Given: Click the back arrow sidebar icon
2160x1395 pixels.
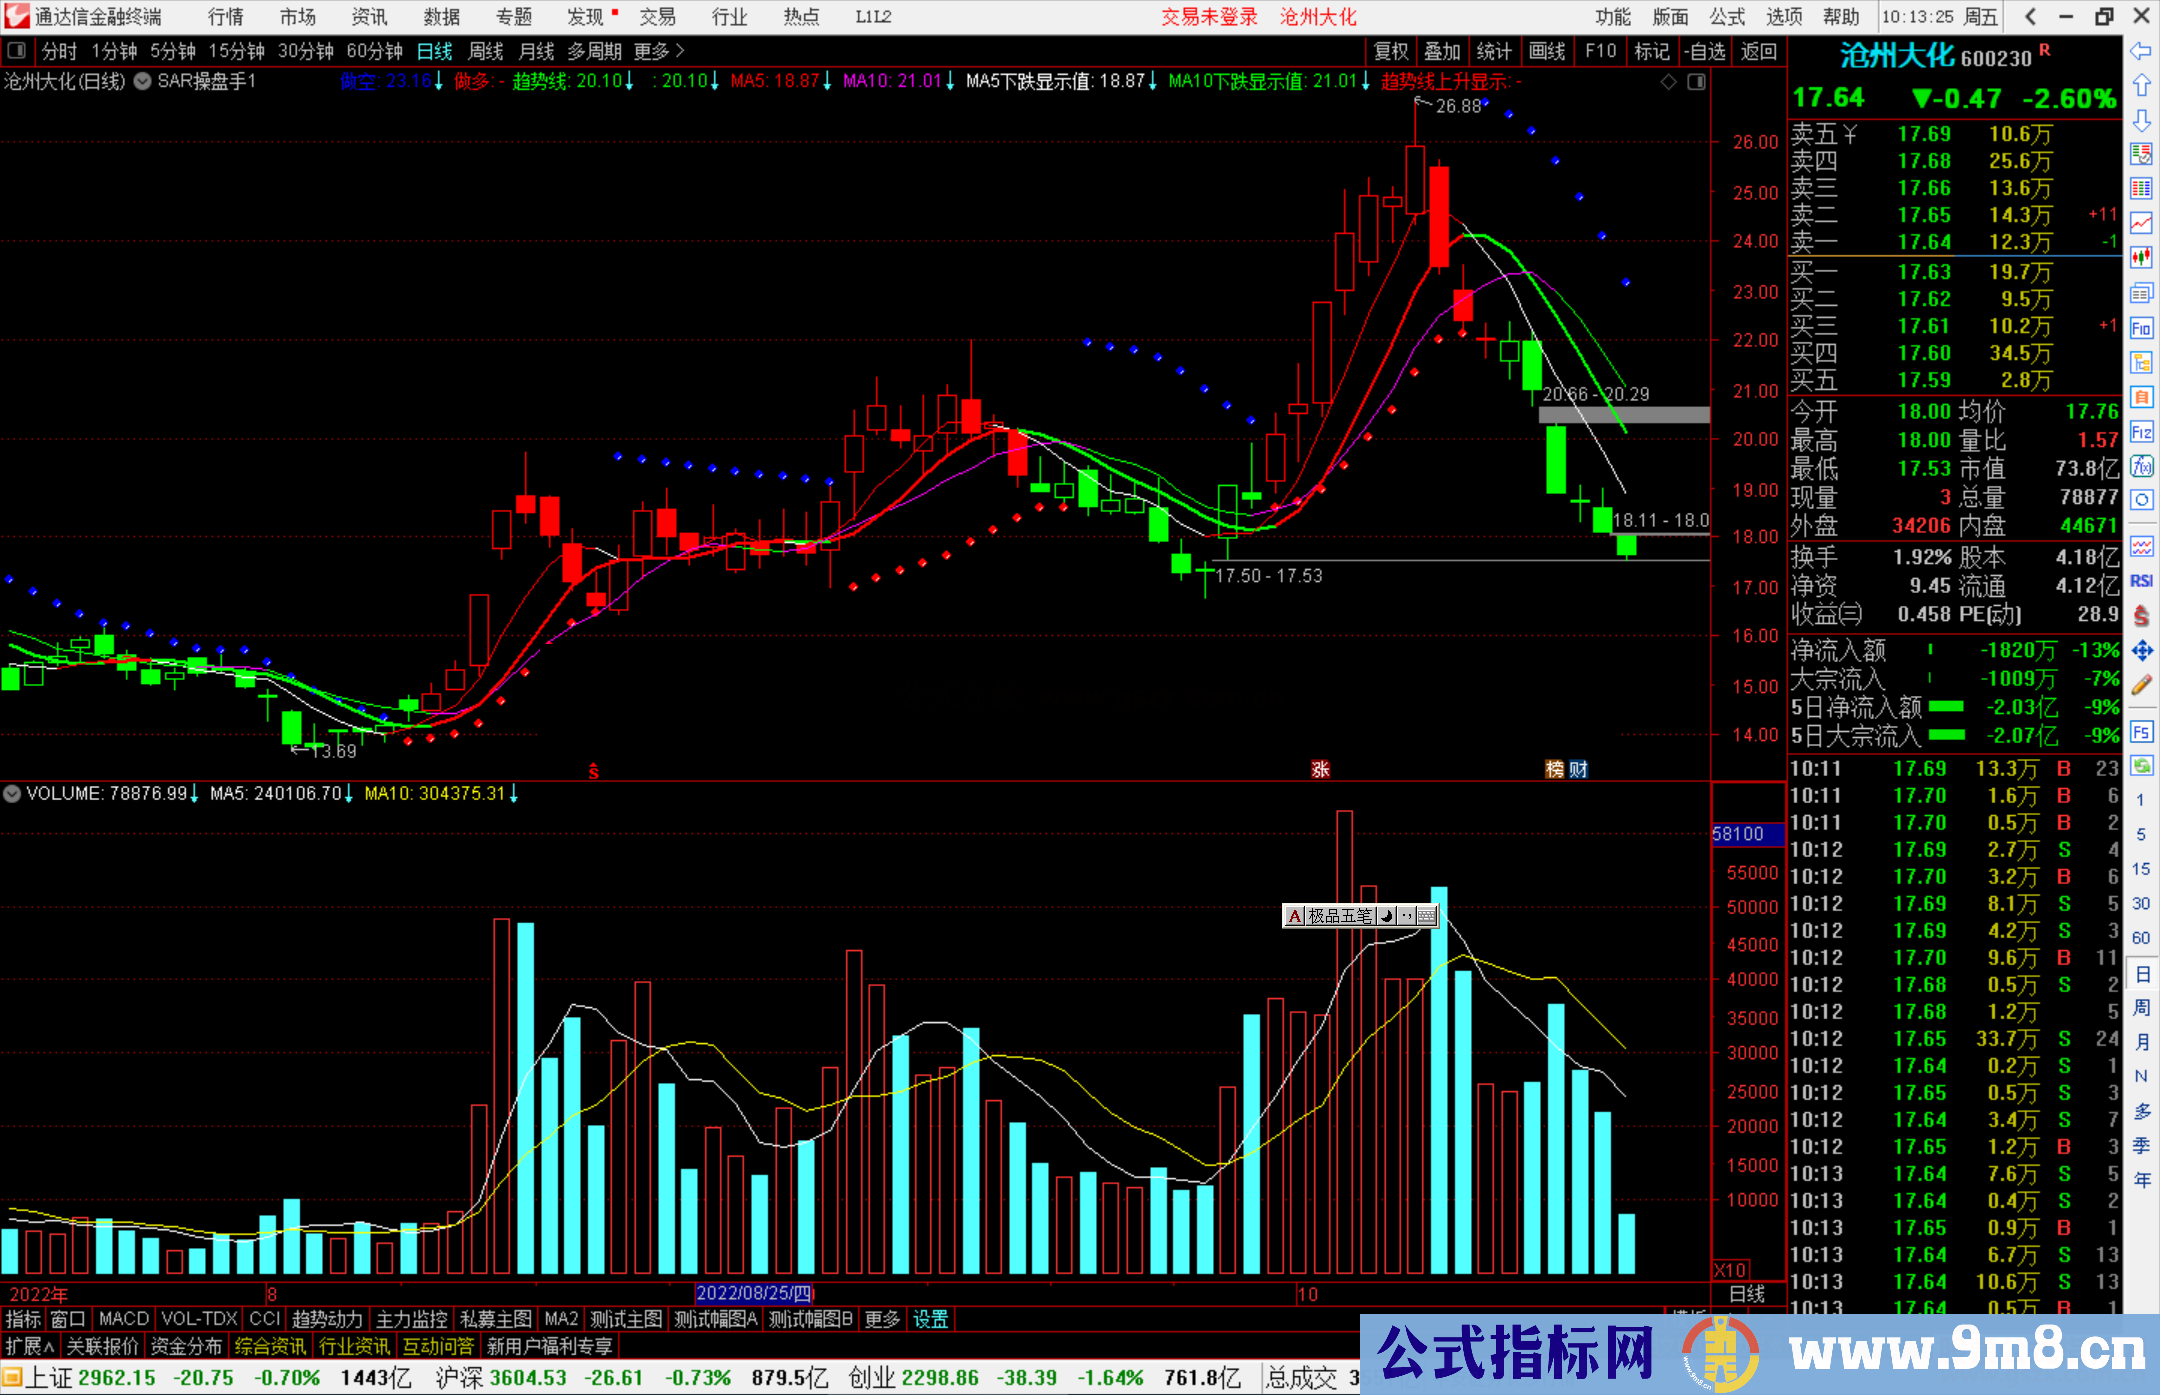Looking at the screenshot, I should [2141, 50].
